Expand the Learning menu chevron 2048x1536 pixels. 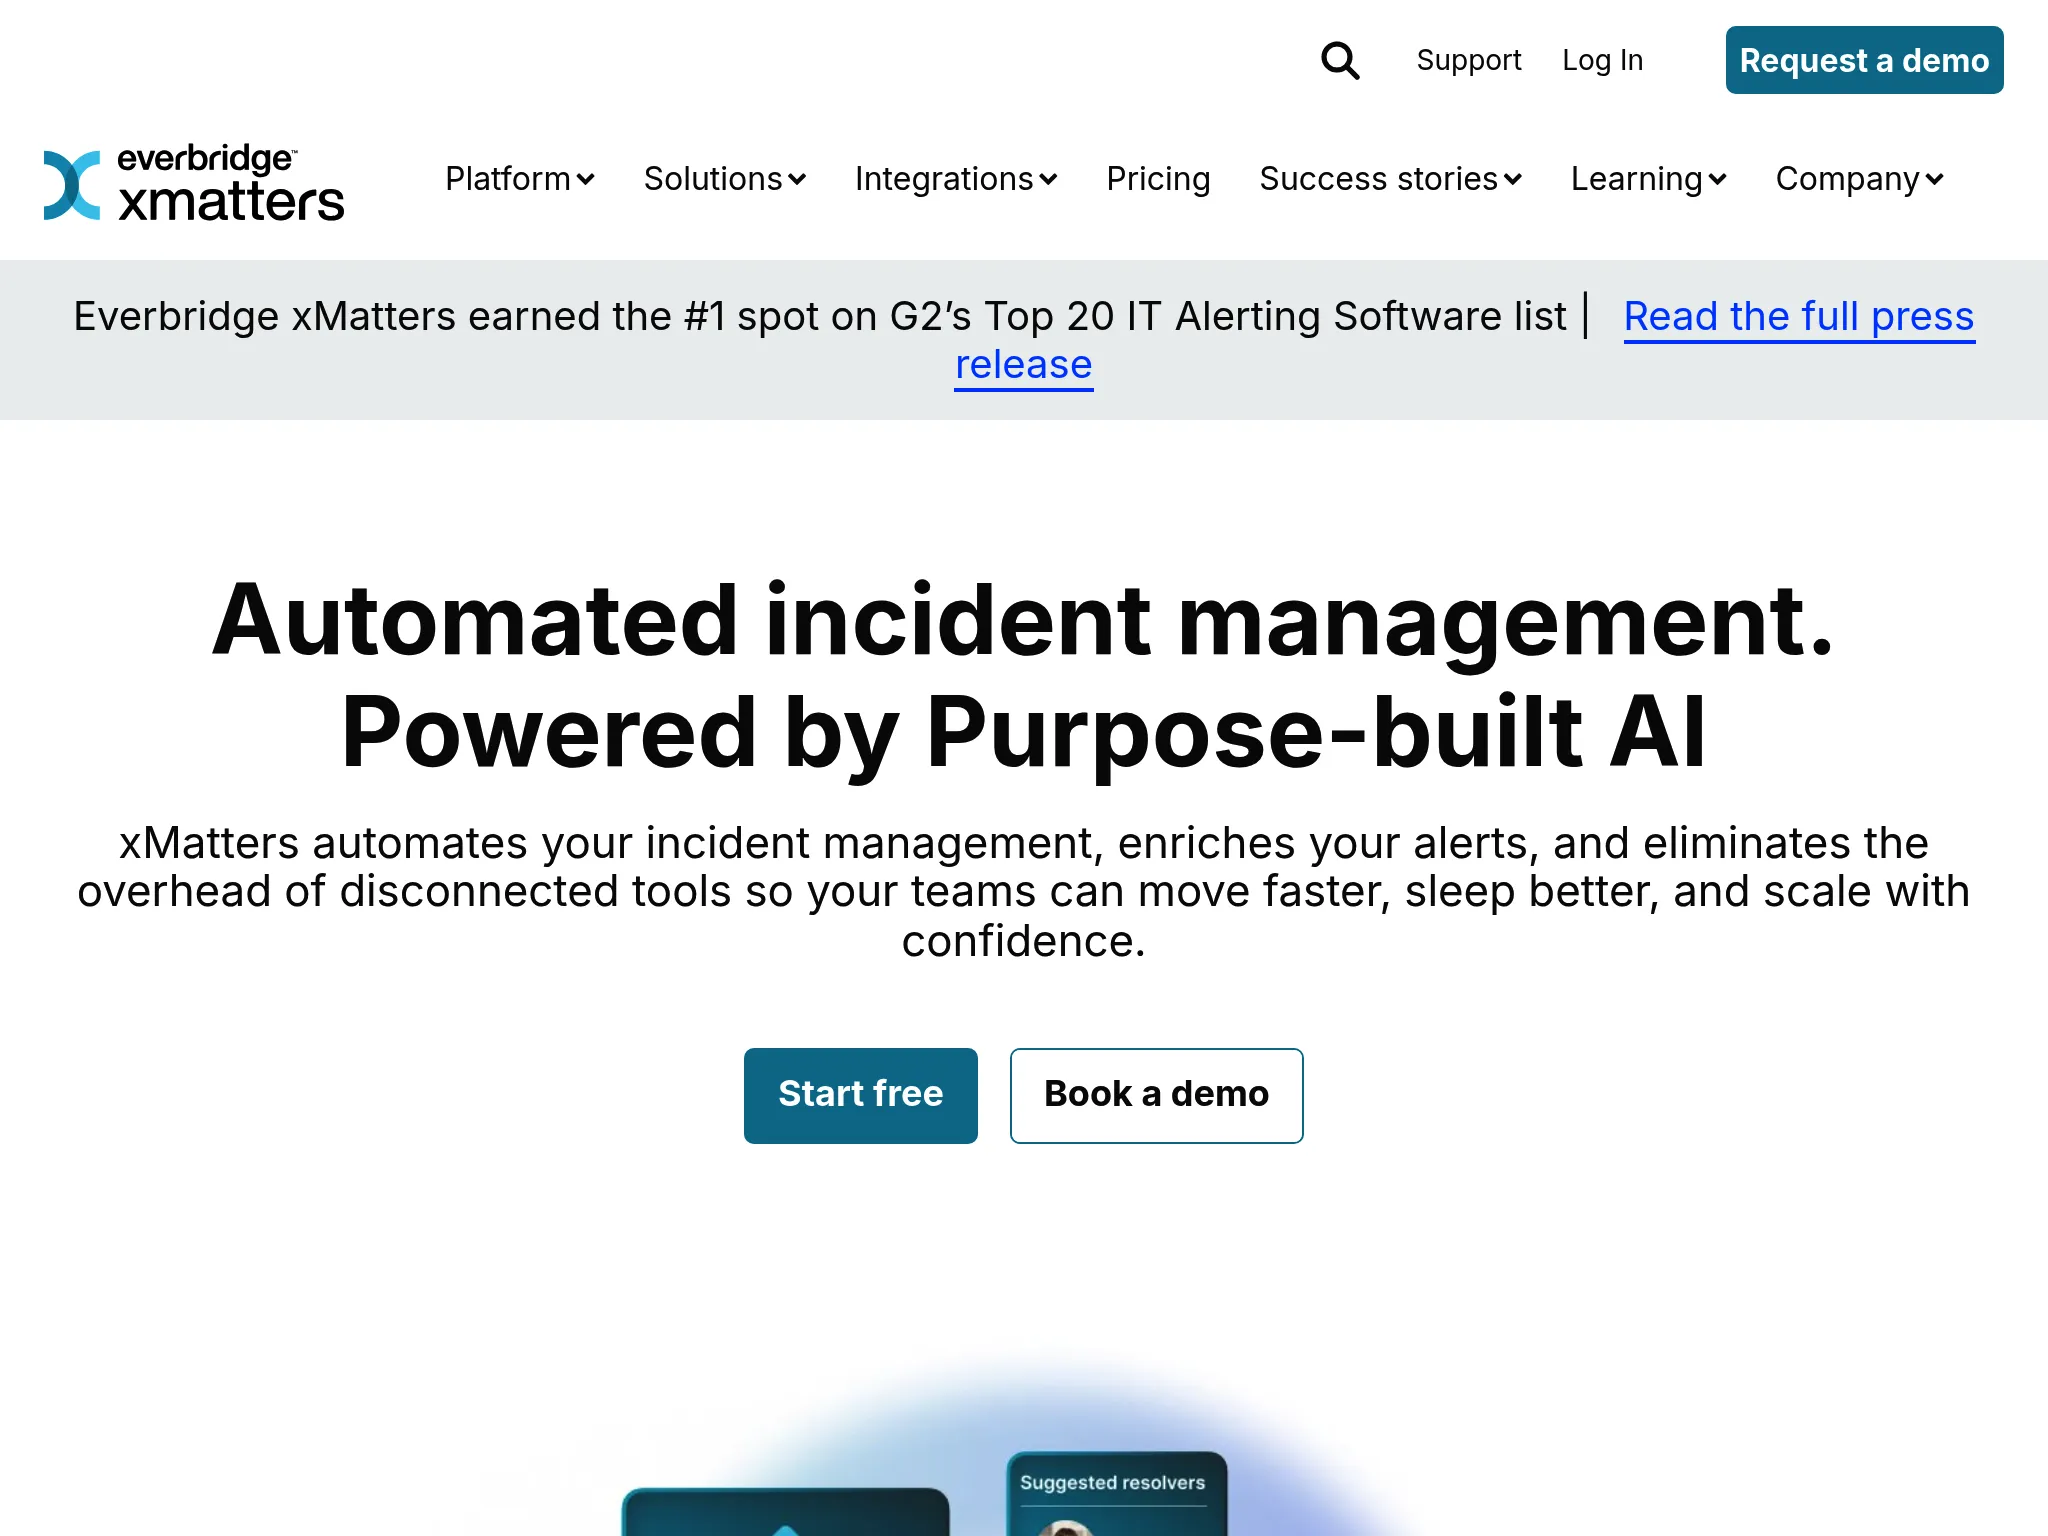pyautogui.click(x=1718, y=180)
